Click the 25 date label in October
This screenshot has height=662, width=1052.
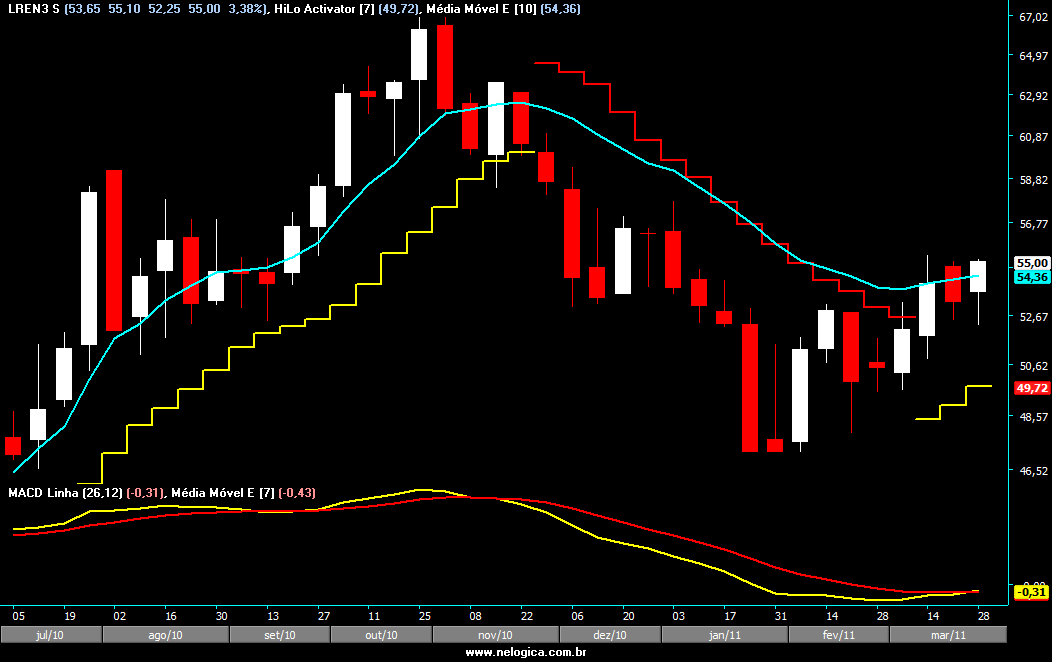[425, 616]
